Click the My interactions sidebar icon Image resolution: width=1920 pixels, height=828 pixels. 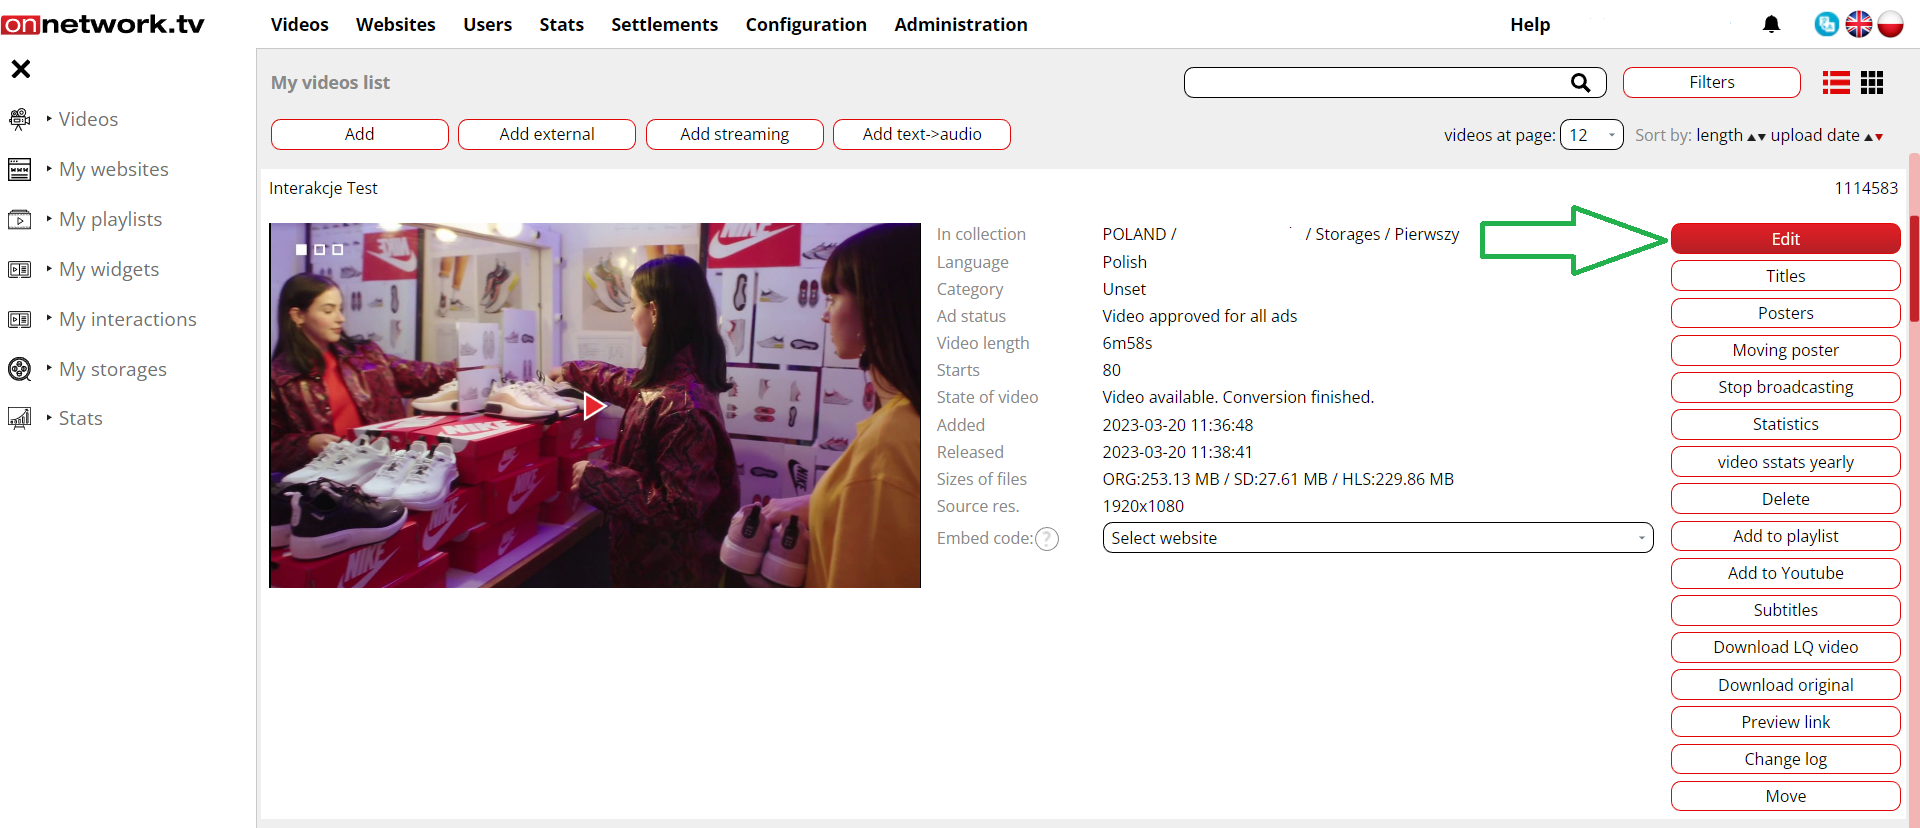(19, 319)
